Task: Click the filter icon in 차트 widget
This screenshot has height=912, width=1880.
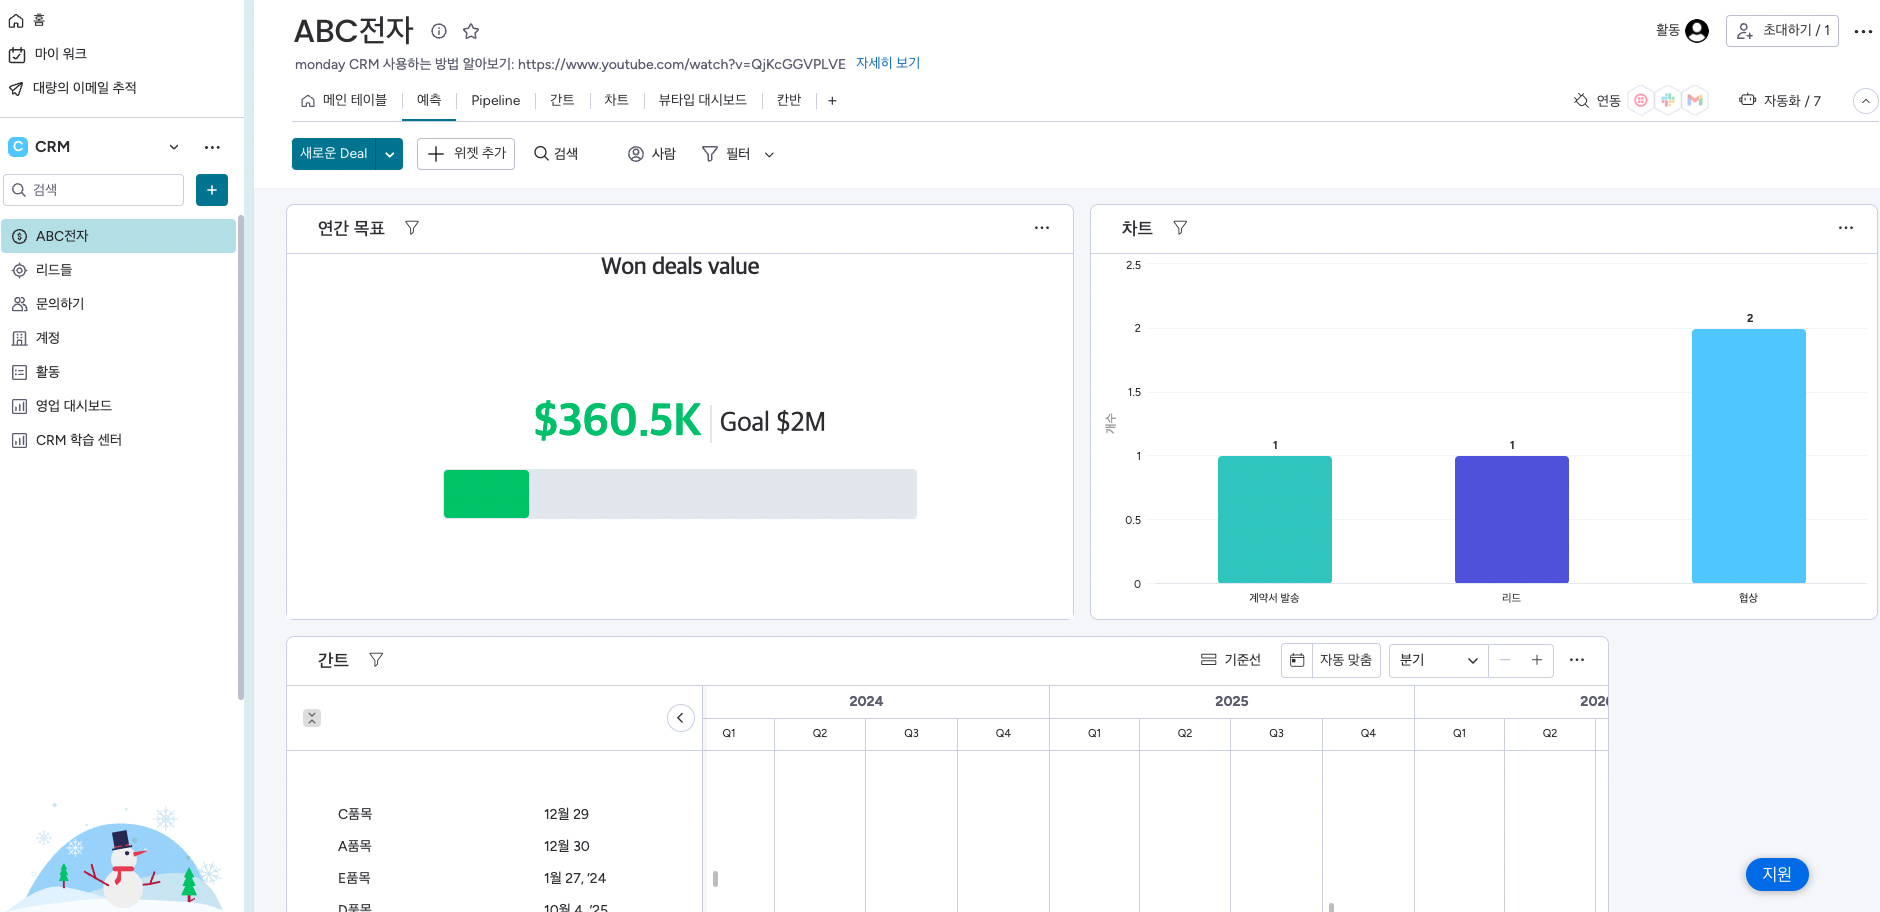Action: [1180, 228]
